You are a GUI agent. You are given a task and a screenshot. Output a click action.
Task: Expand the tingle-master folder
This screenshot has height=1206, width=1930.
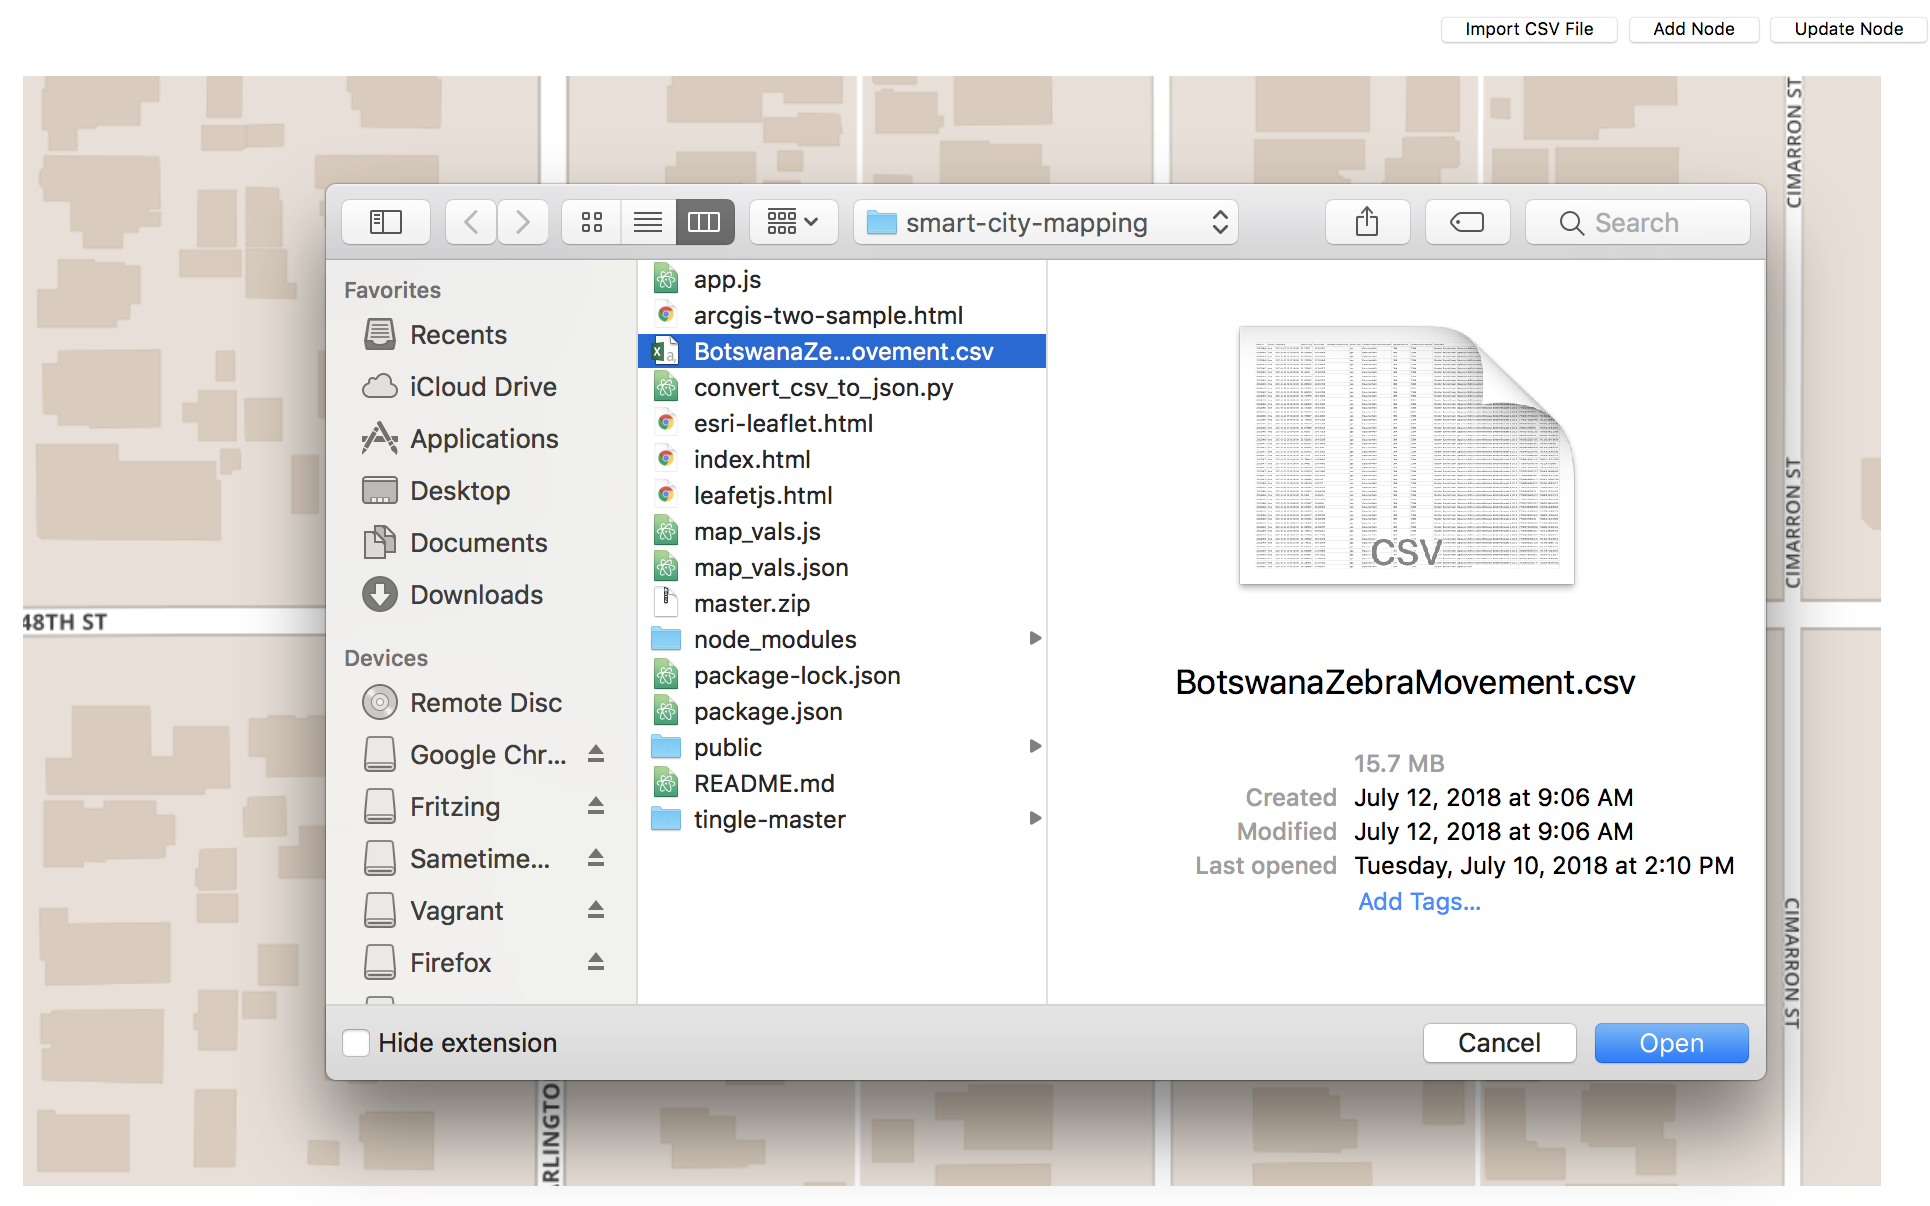click(x=1035, y=819)
